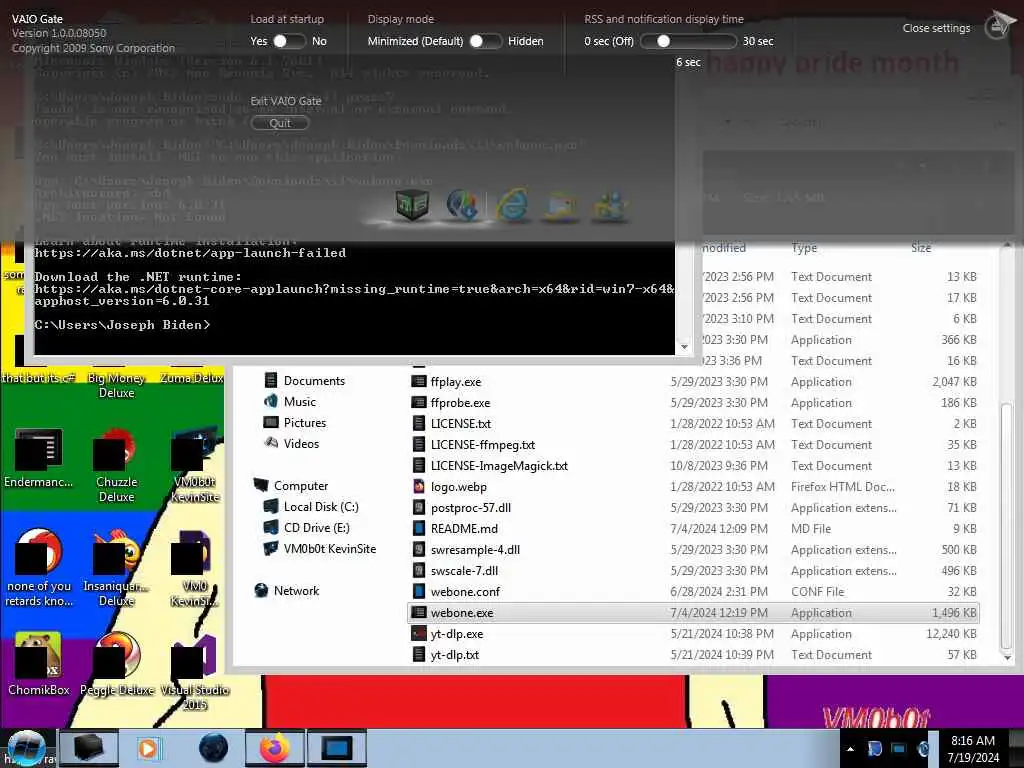Open Peggle Deluxe desktop shortcut
The image size is (1024, 768).
click(116, 664)
